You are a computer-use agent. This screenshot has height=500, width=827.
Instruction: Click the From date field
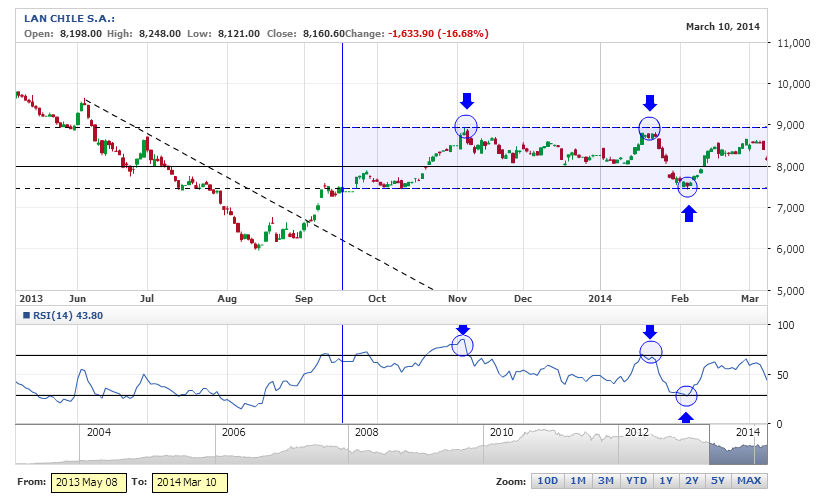click(x=87, y=482)
